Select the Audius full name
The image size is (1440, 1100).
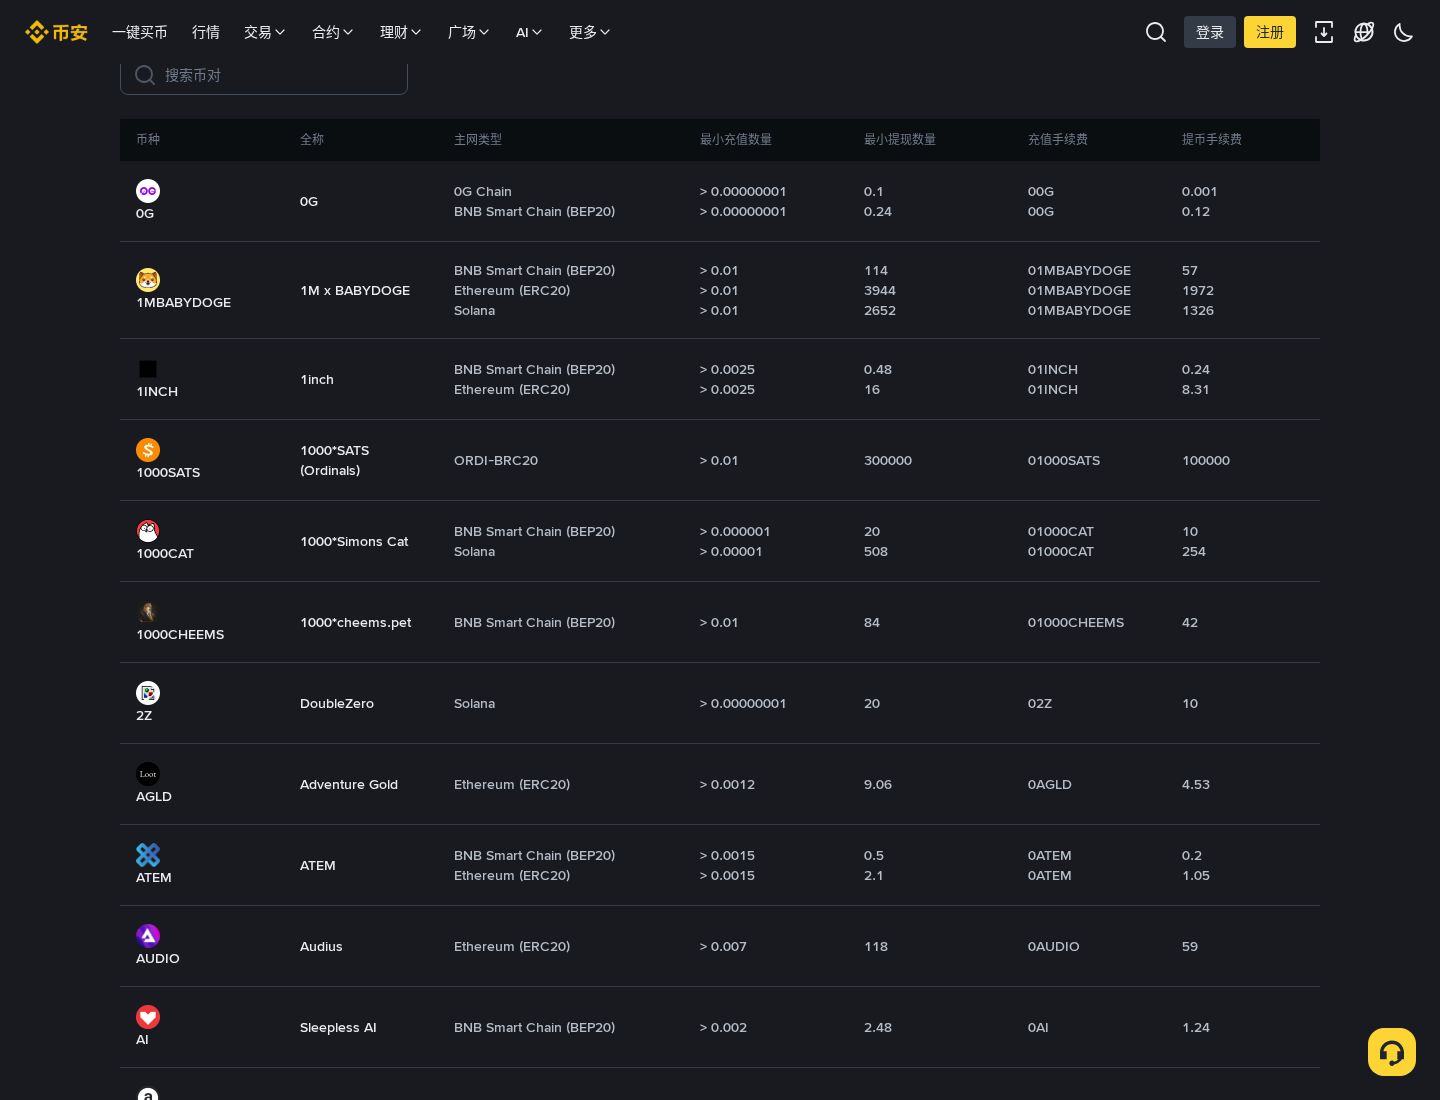pos(321,946)
